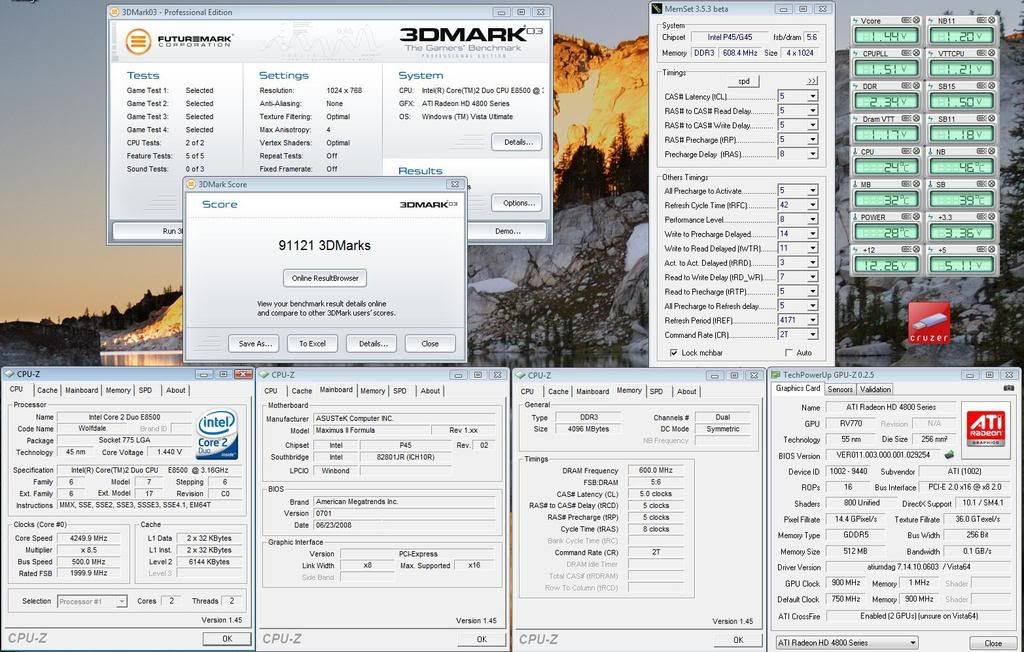Click the screenshot camera icon in GPU-Z
This screenshot has width=1024, height=652.
pyautogui.click(x=1009, y=388)
